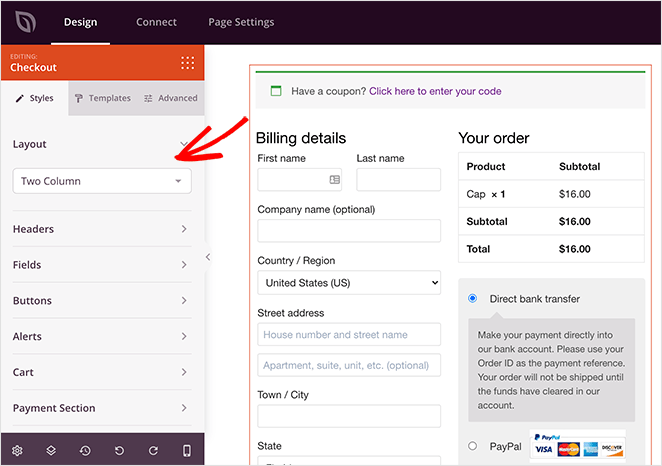Expand the Fields section
The width and height of the screenshot is (662, 466).
[x=102, y=265]
